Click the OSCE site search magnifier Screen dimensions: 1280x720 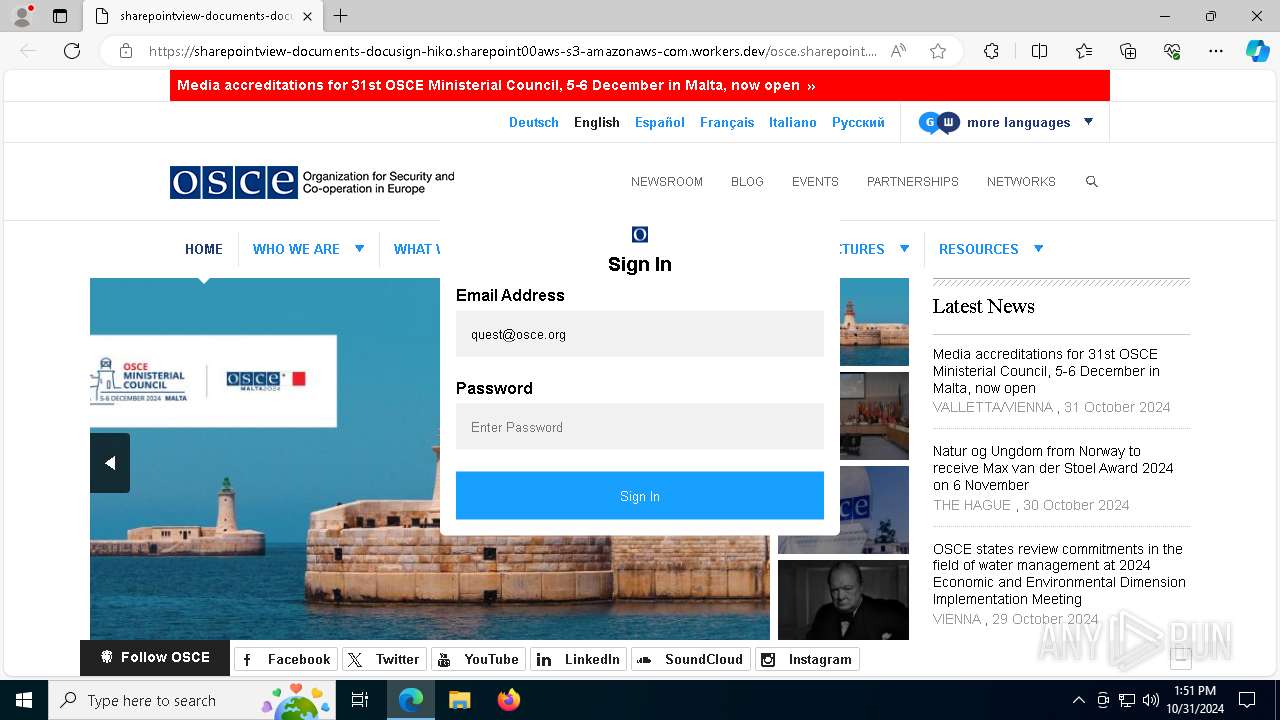point(1092,181)
